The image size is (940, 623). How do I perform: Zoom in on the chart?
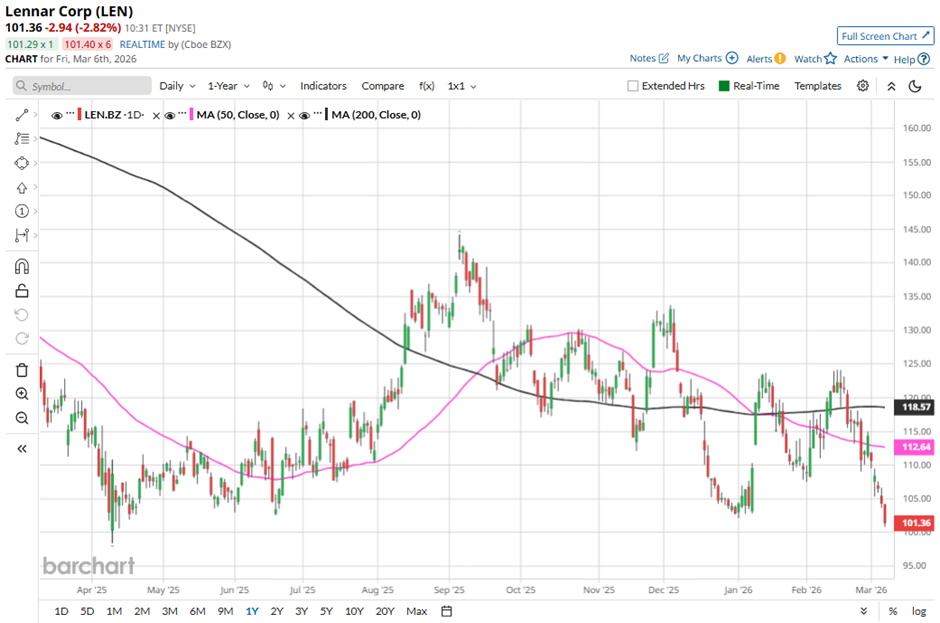pos(22,394)
